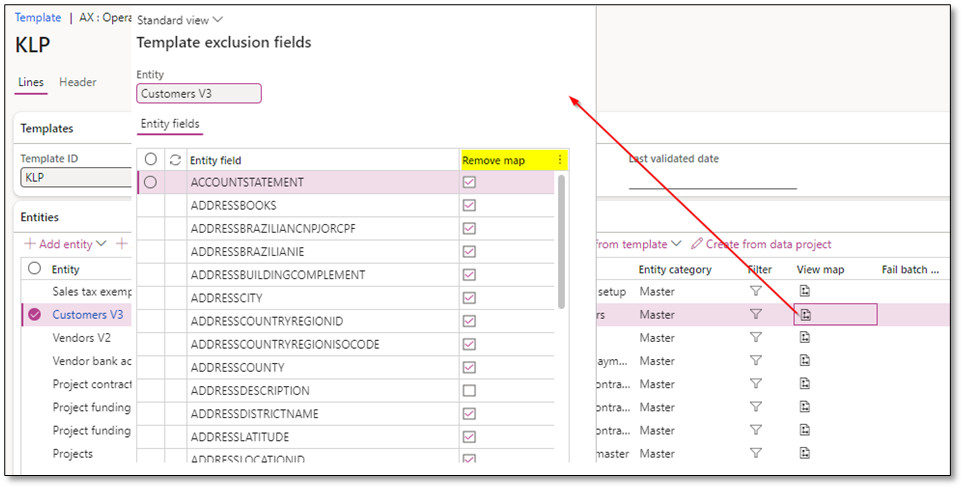
Task: Expand the Standard view dropdown
Action: 180,20
